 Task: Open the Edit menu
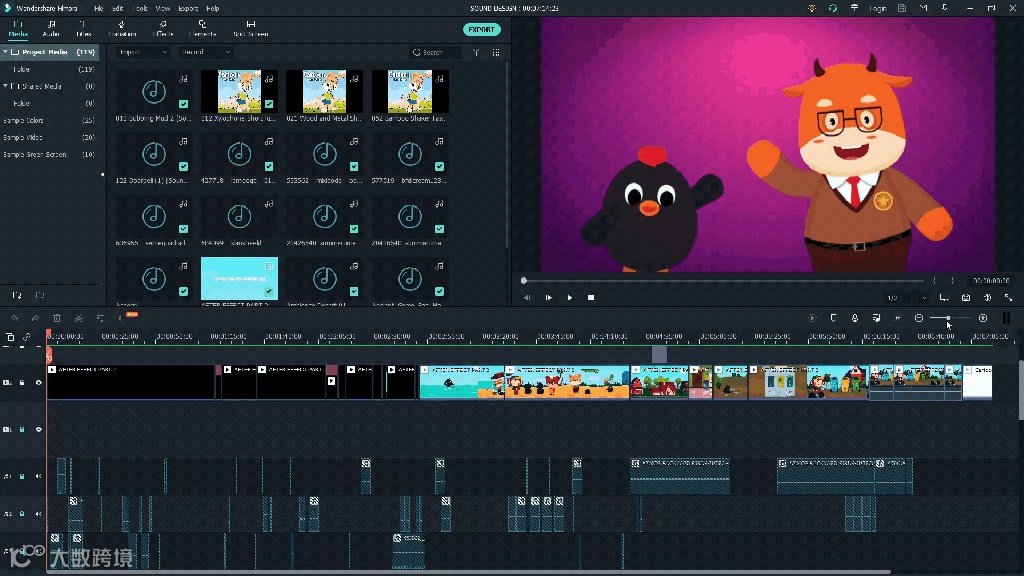click(x=118, y=8)
